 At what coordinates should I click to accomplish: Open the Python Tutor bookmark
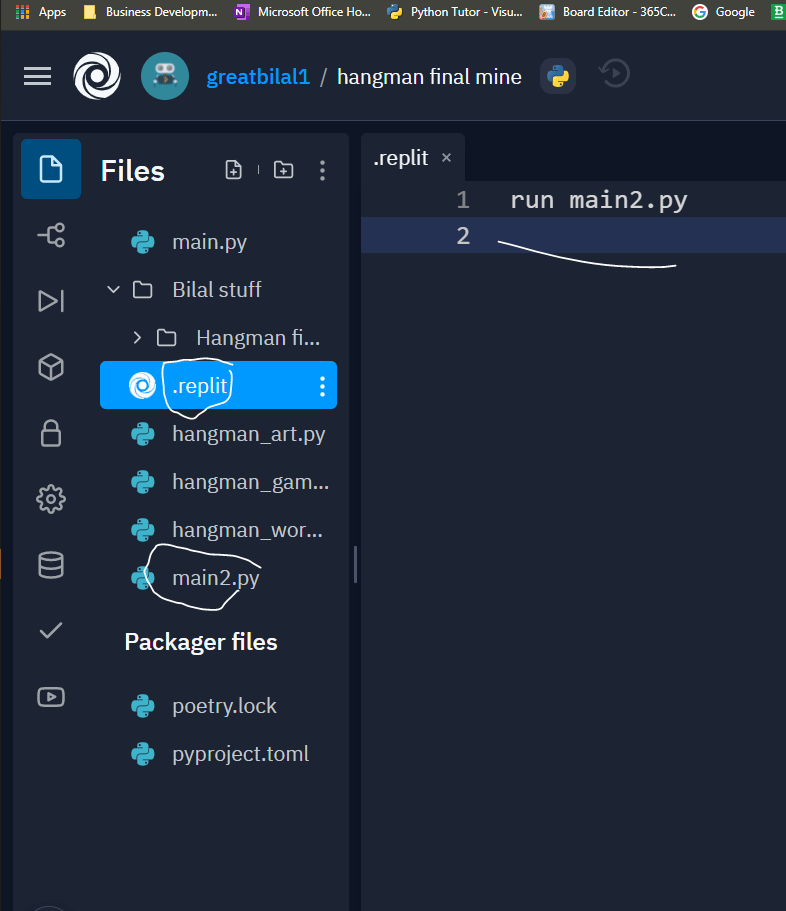pyautogui.click(x=455, y=12)
